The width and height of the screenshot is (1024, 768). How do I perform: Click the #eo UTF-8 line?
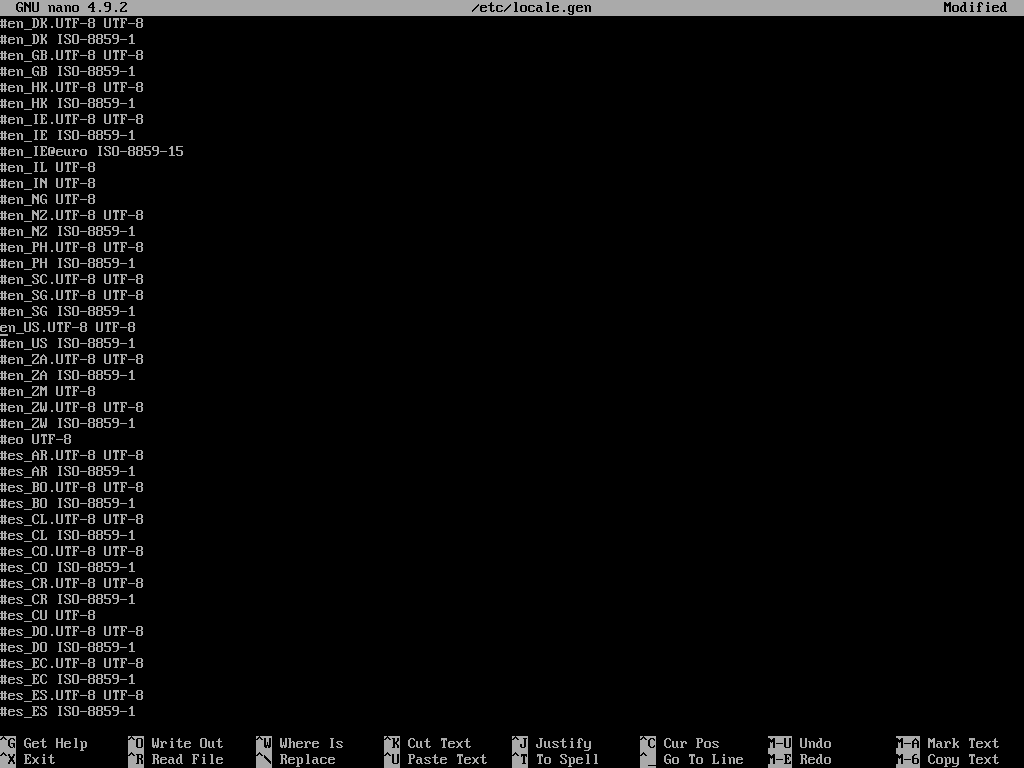pos(36,440)
